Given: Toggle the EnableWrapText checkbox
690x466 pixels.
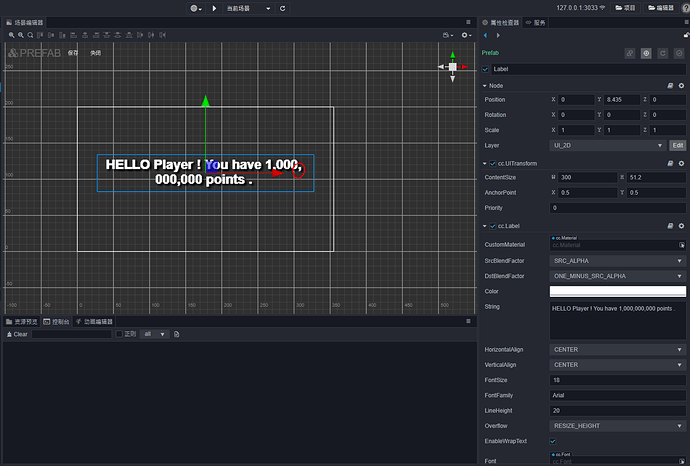Looking at the screenshot, I should 553,441.
